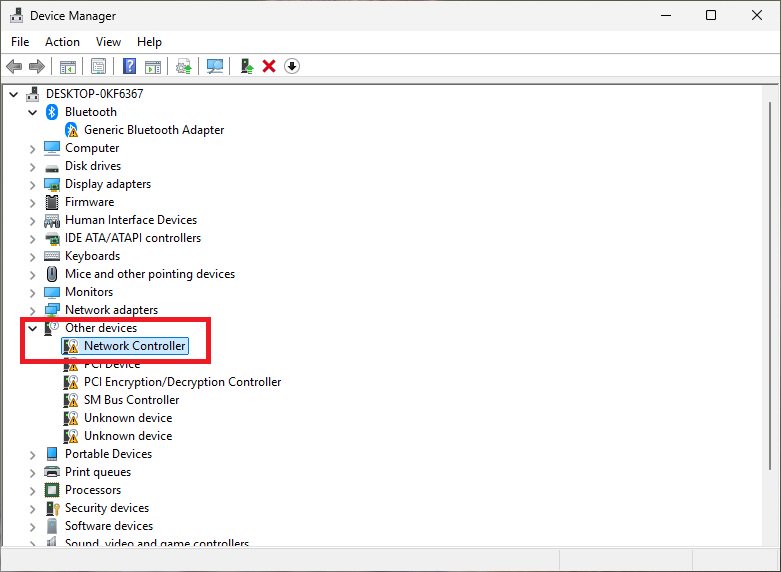
Task: Expand the Monitors category
Action: pyautogui.click(x=32, y=292)
